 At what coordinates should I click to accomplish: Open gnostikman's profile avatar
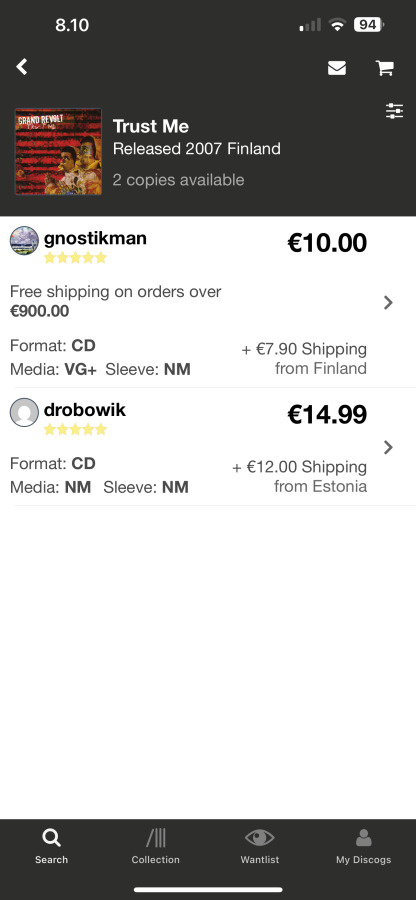pyautogui.click(x=24, y=240)
